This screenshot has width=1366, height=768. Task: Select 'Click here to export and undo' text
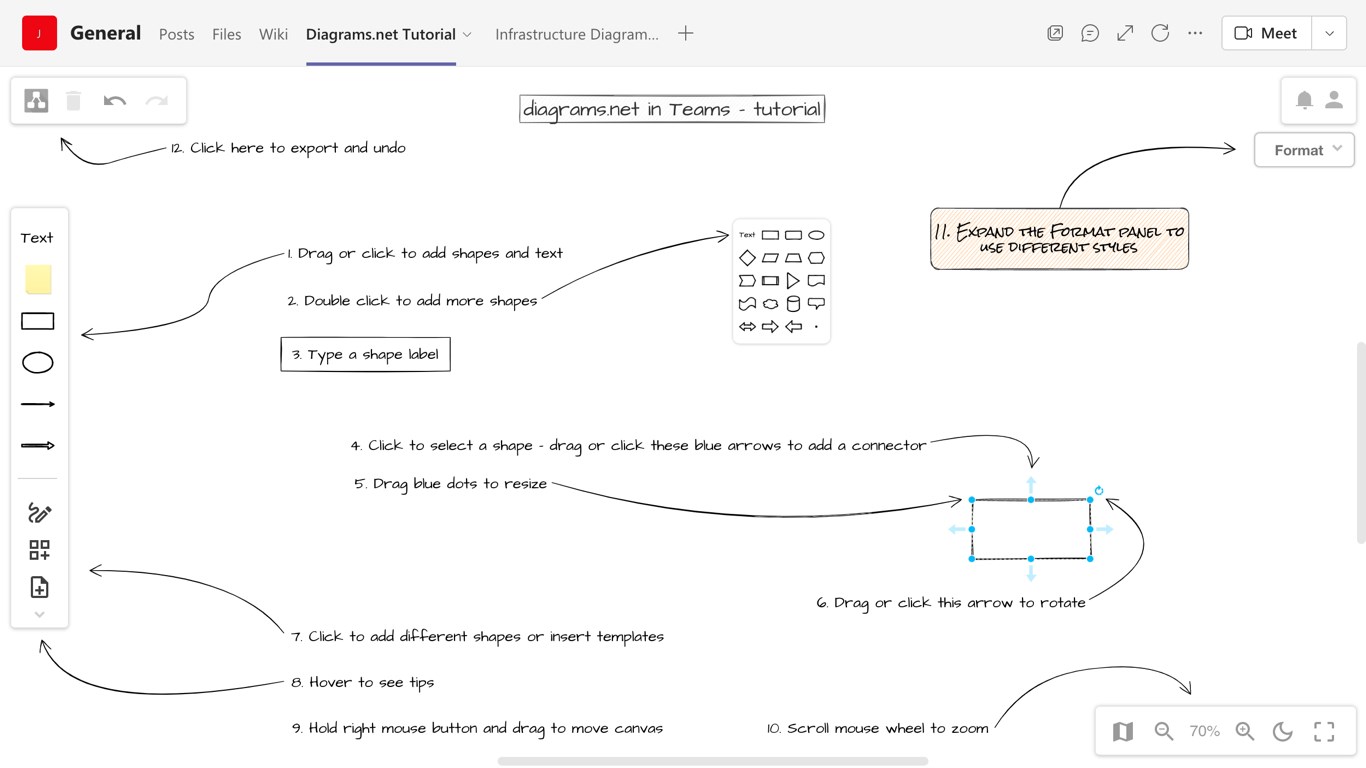(288, 148)
